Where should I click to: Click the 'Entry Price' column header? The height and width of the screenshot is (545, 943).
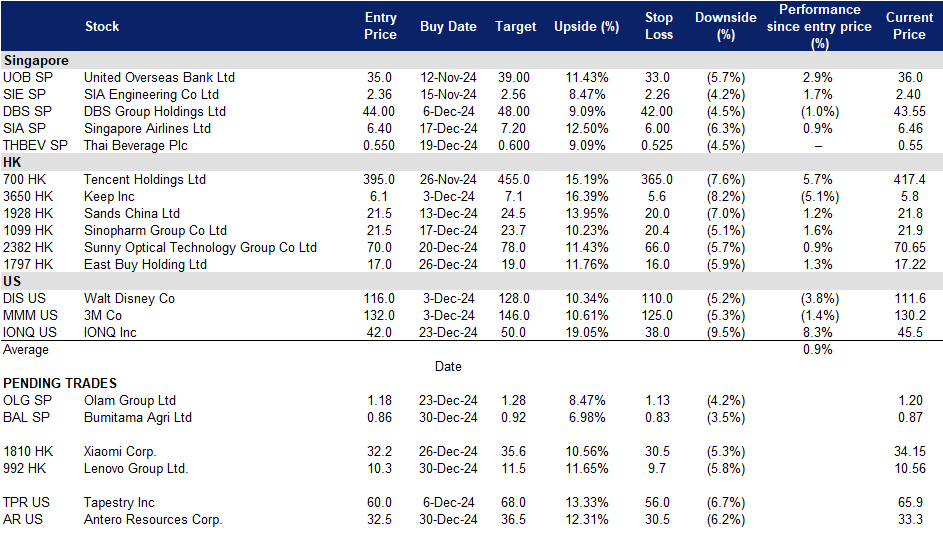[380, 26]
